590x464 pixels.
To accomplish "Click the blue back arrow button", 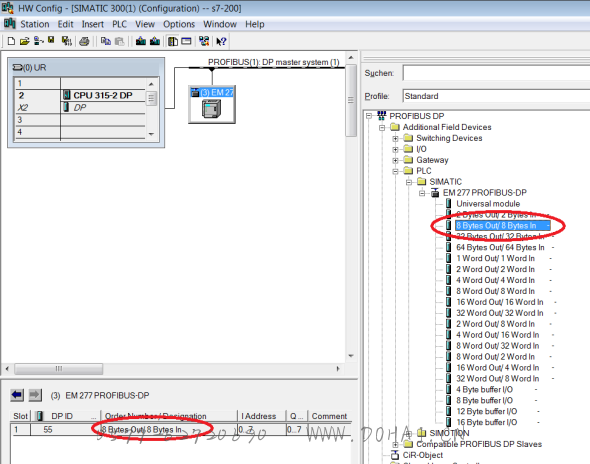I will tap(17, 395).
